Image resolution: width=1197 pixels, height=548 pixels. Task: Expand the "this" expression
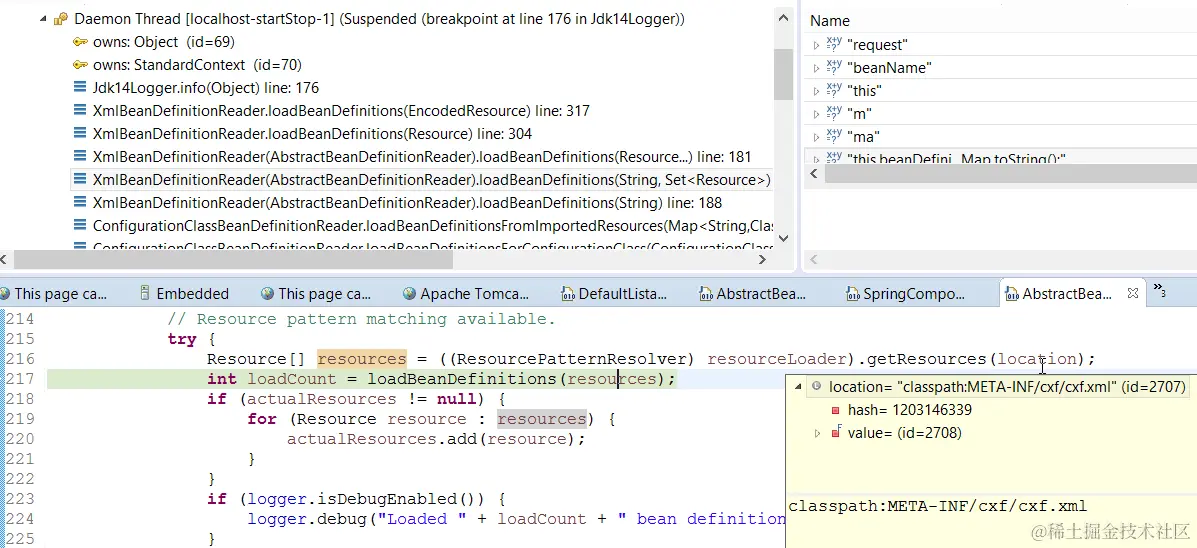816,92
